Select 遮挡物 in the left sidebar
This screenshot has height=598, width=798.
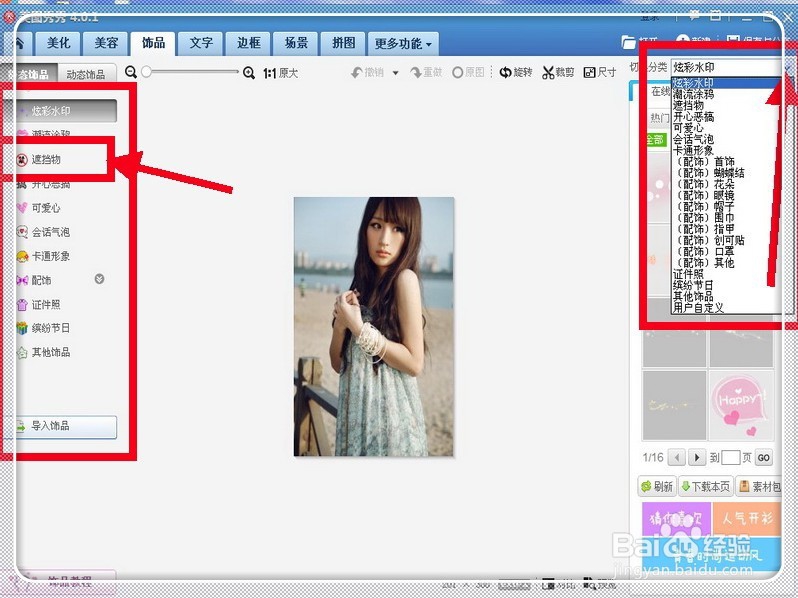pos(46,159)
